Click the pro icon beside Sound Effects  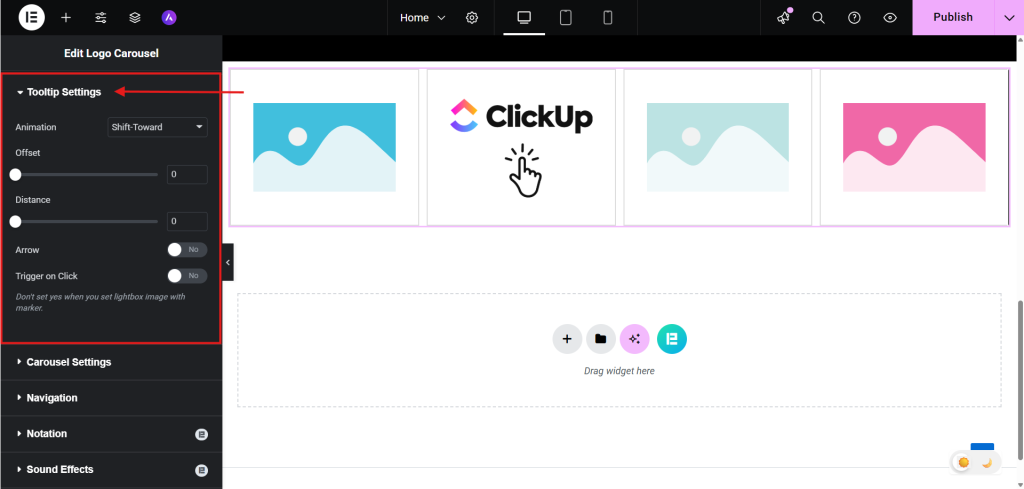pos(202,470)
